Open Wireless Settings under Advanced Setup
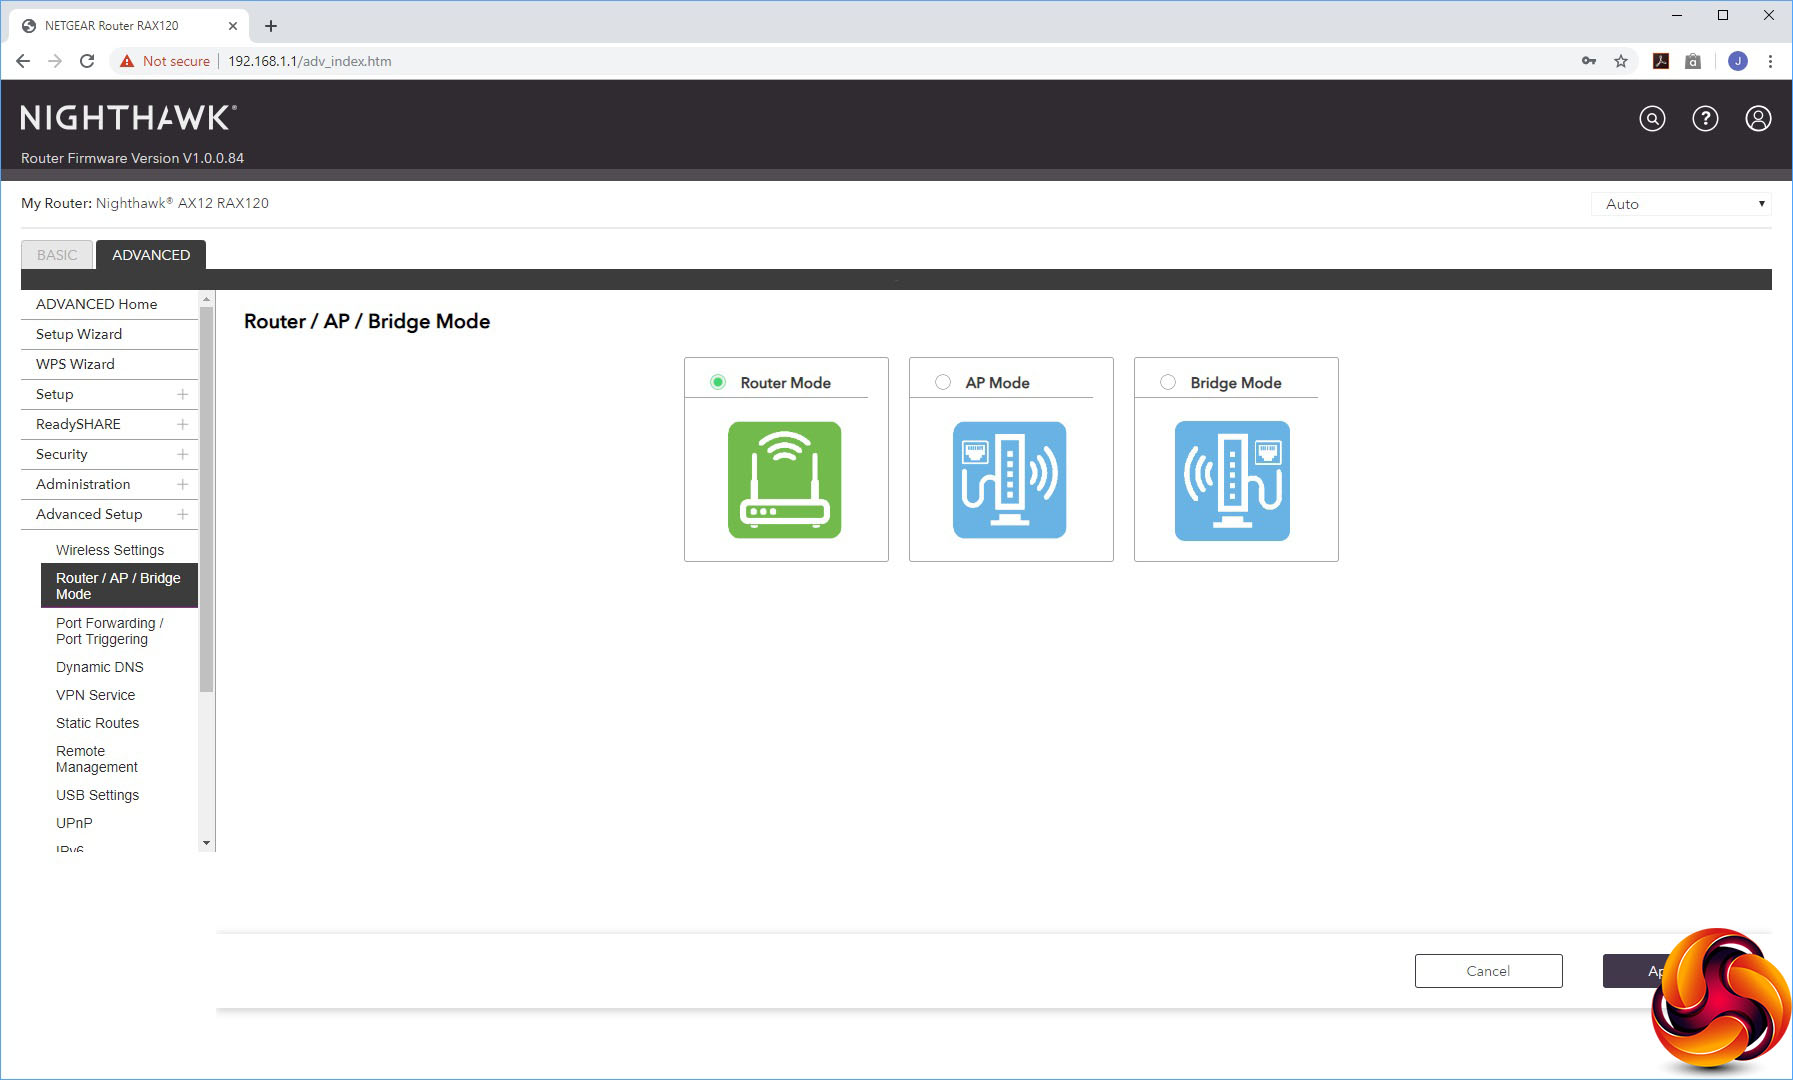Viewport: 1793px width, 1080px height. coord(110,550)
